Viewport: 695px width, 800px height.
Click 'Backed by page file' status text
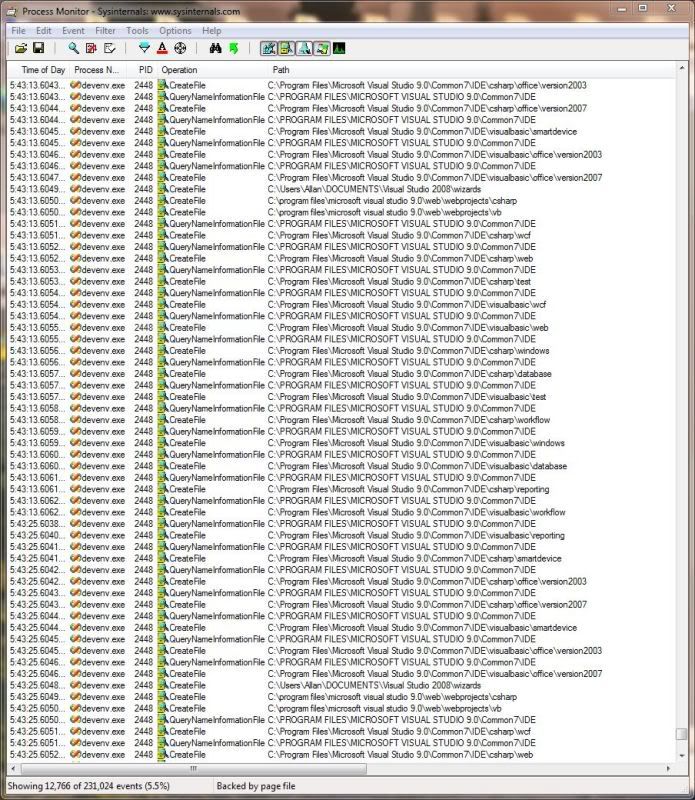click(x=256, y=786)
